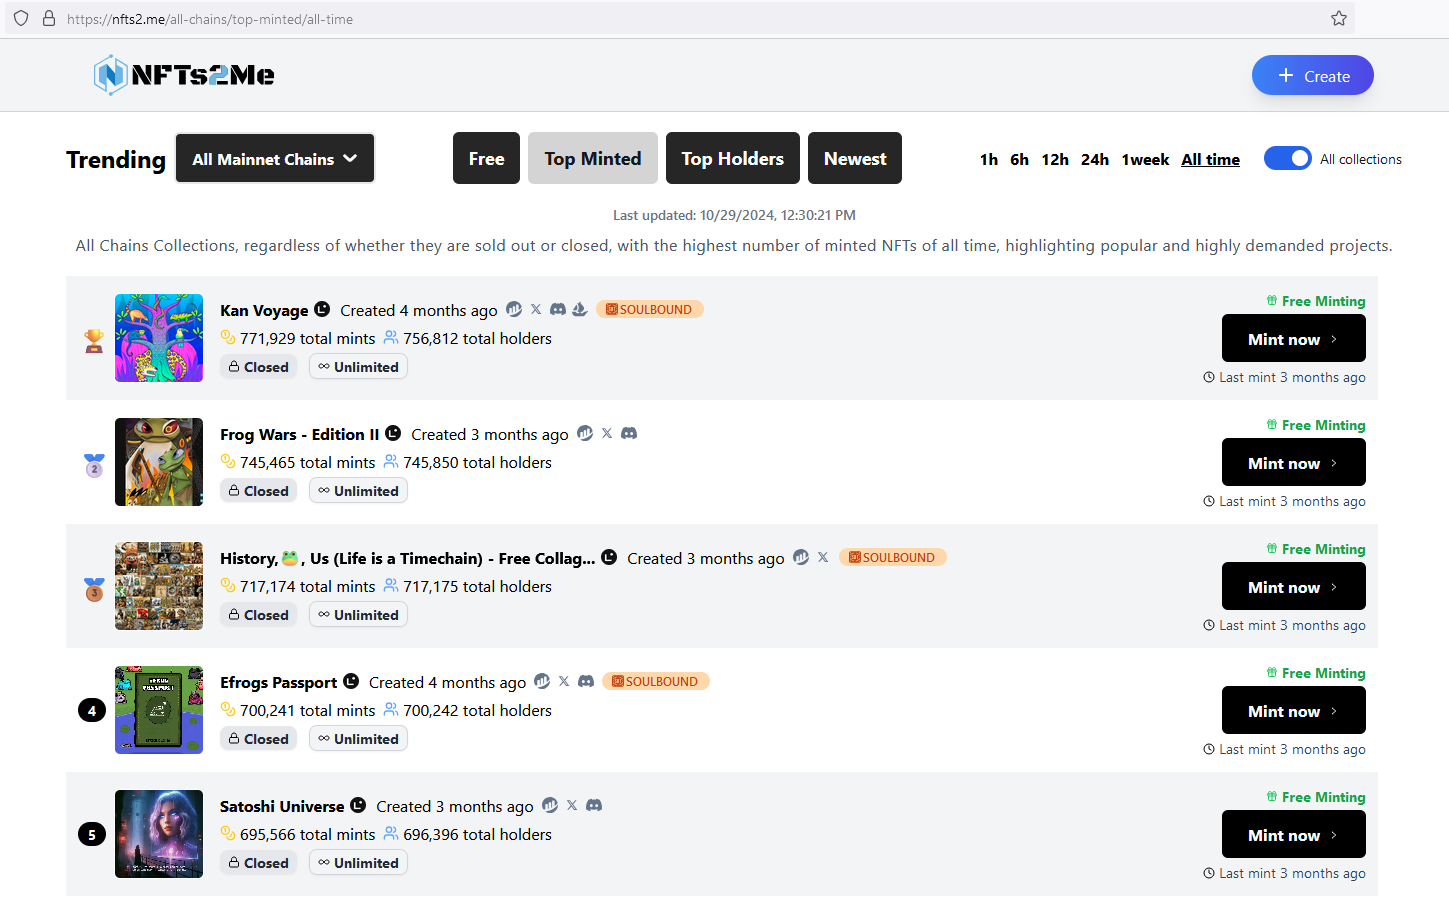Switch to the Top Holders tab
The image size is (1449, 902).
(x=732, y=159)
